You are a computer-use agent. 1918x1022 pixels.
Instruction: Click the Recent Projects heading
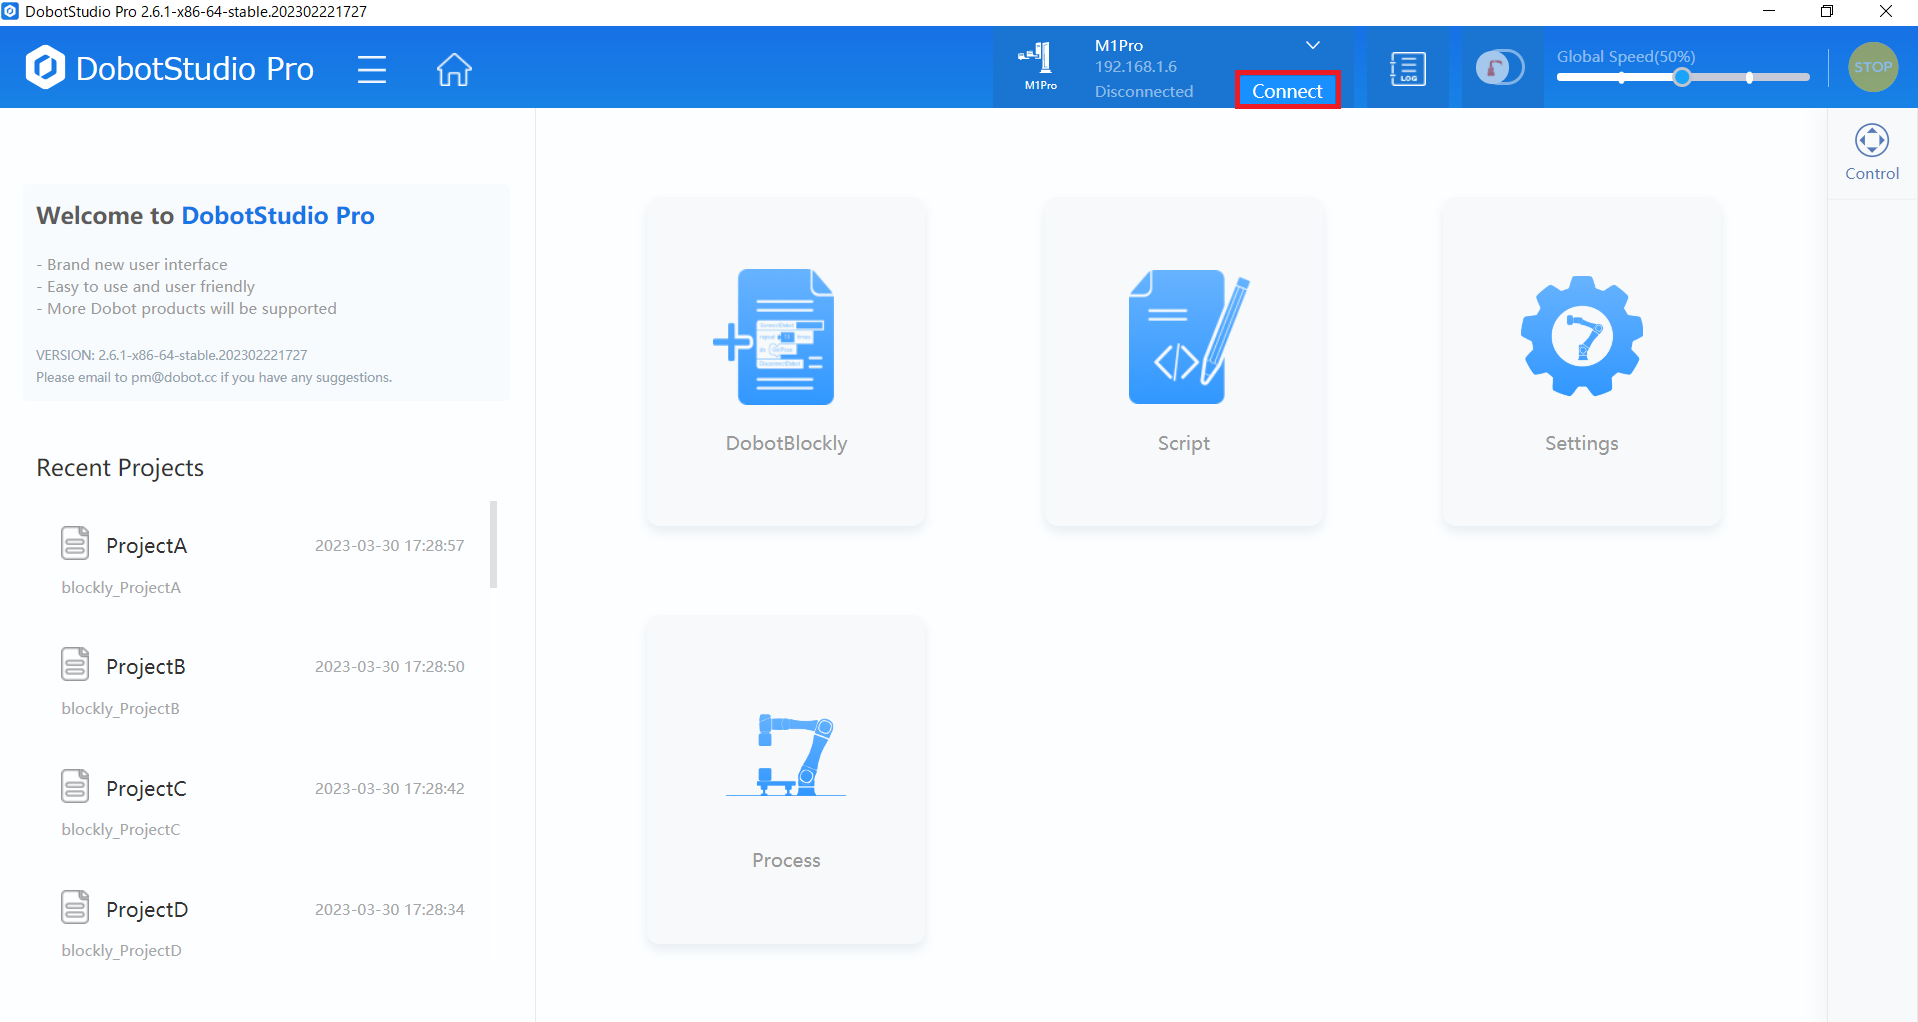(x=120, y=468)
